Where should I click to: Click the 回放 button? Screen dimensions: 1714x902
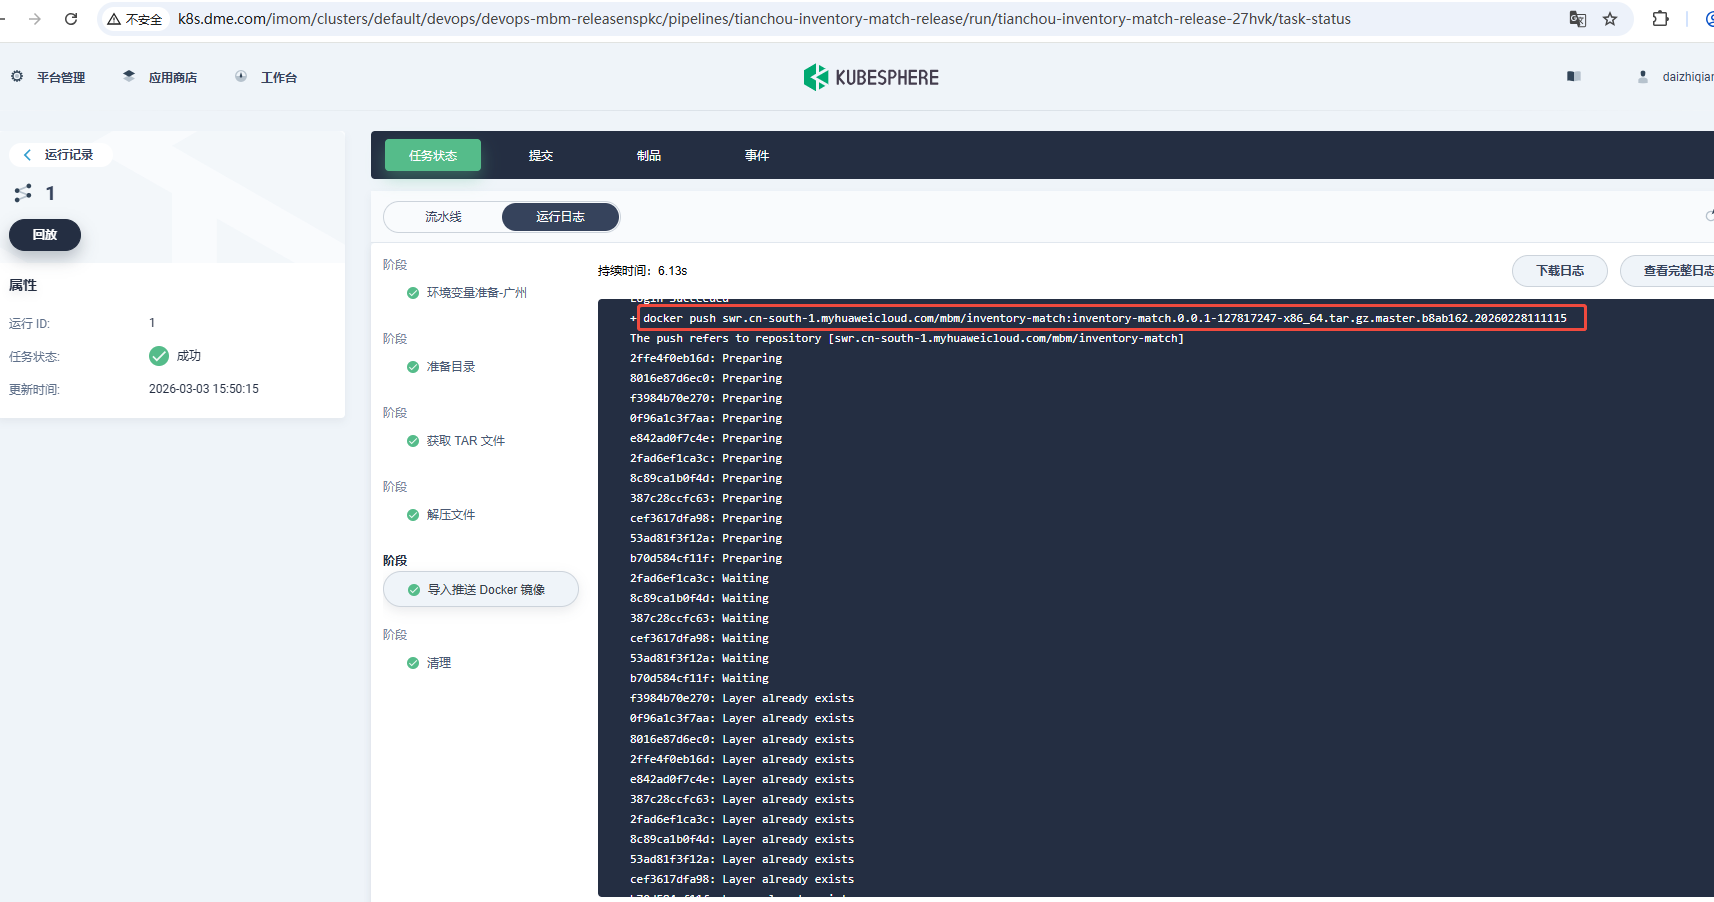45,235
